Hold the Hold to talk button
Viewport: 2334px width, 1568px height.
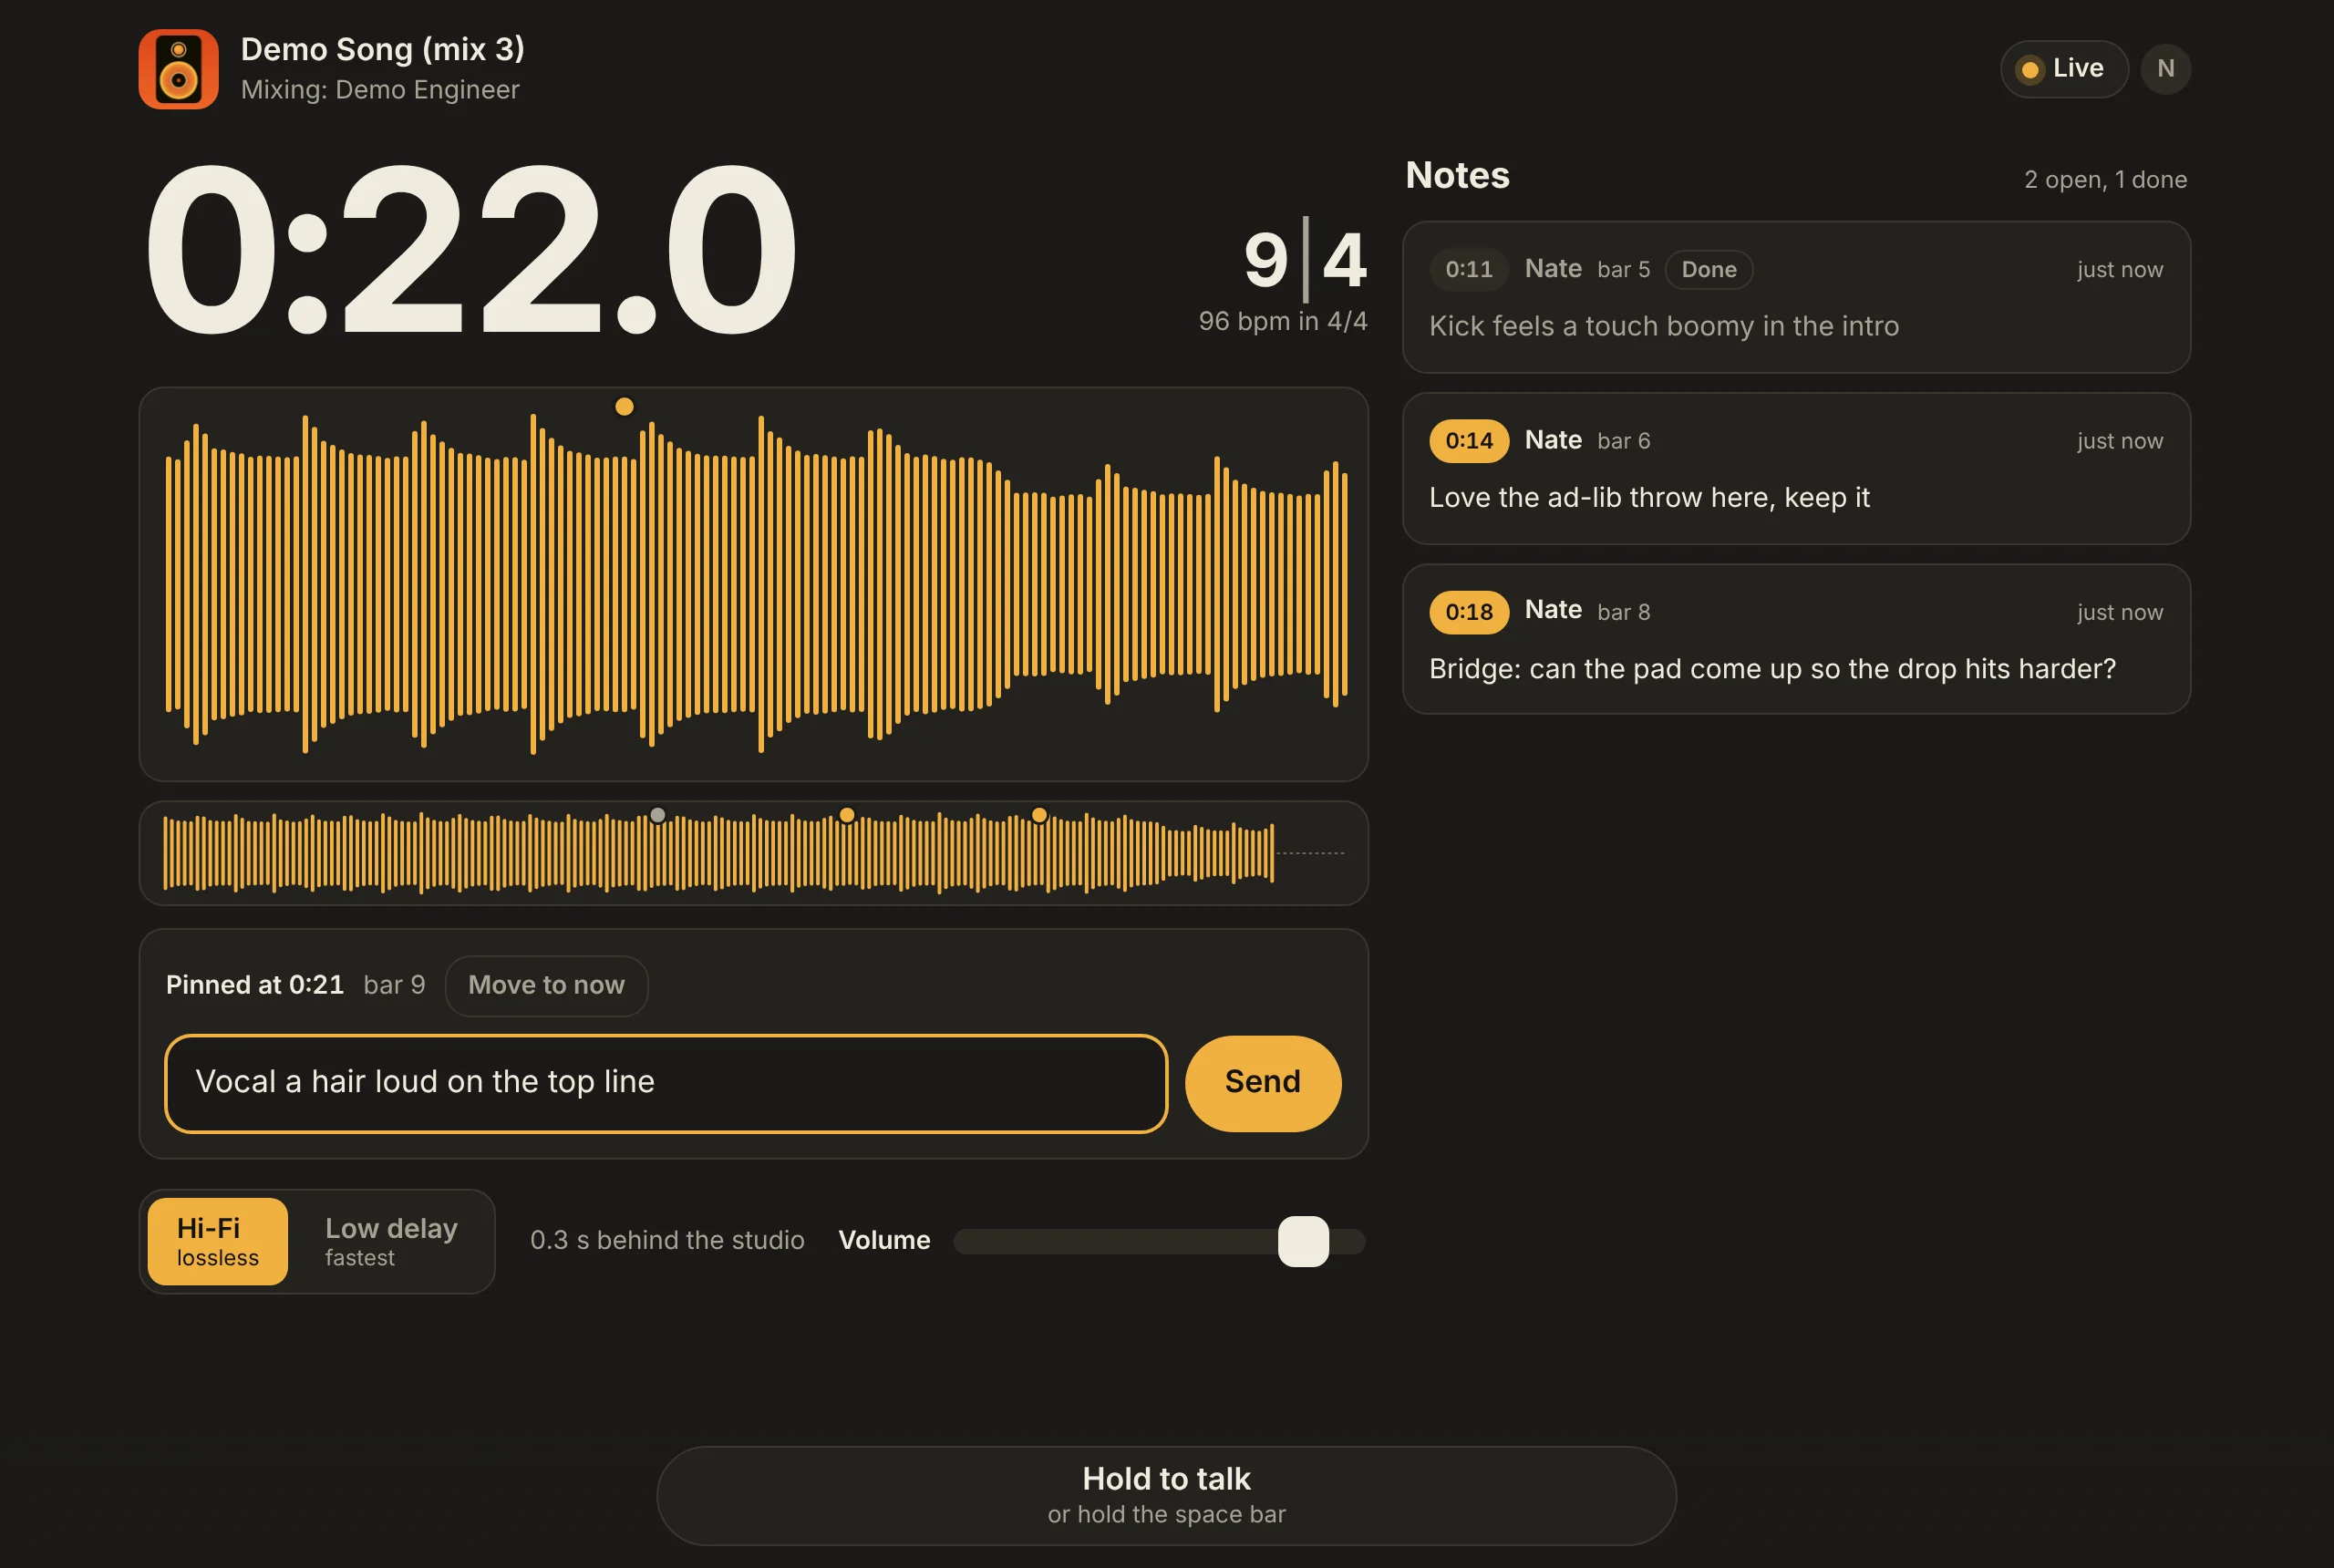1166,1495
